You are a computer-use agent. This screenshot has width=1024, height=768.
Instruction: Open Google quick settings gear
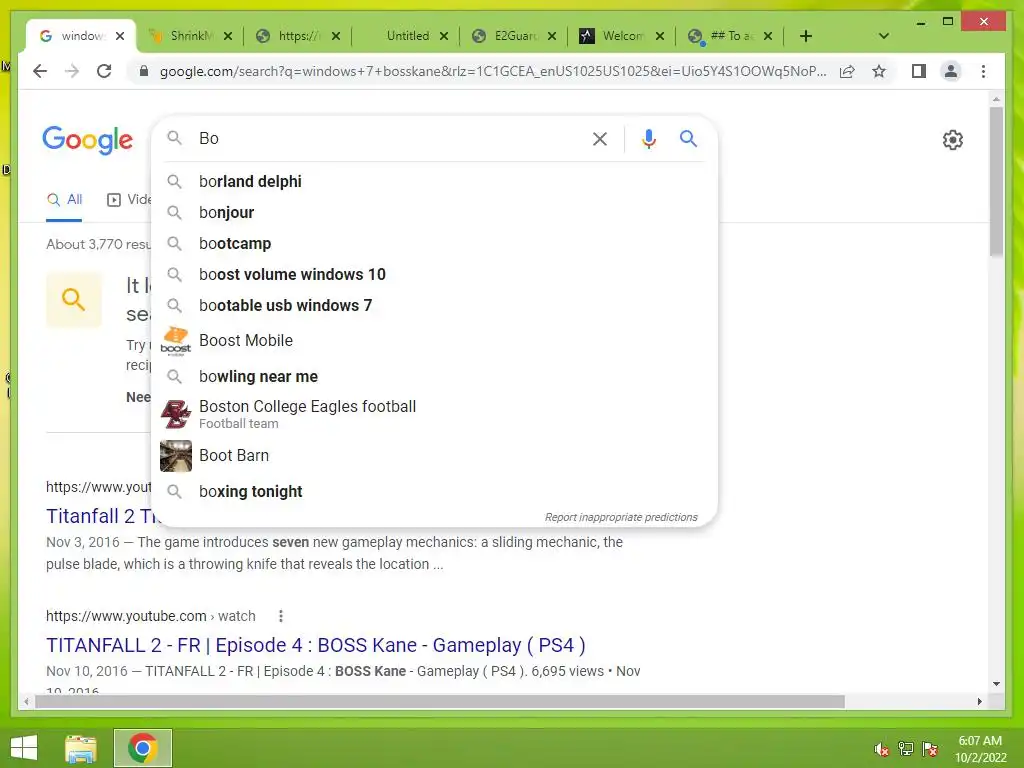953,140
